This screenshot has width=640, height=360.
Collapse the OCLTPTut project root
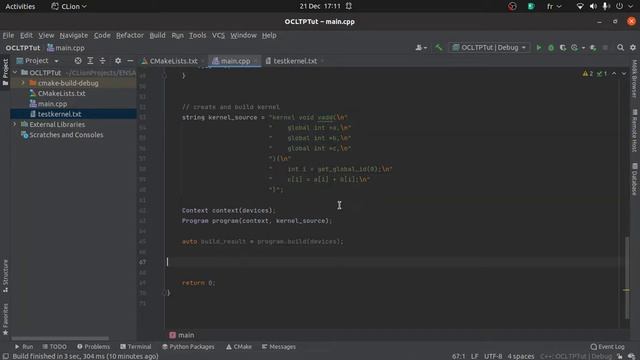click(15, 73)
